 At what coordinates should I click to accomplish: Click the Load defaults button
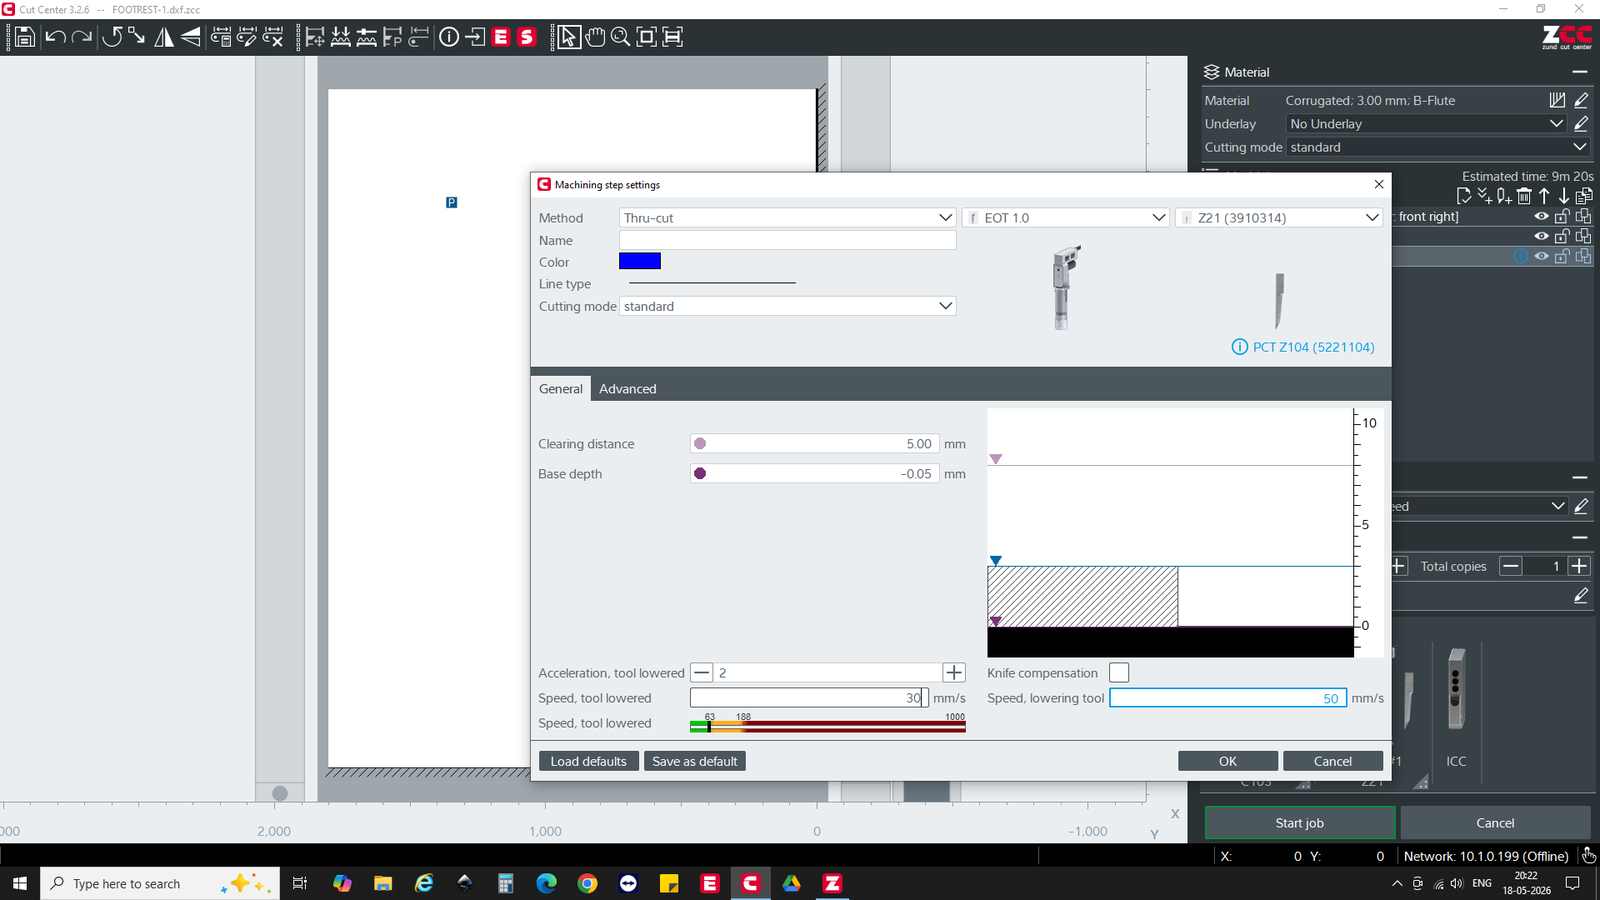click(588, 761)
